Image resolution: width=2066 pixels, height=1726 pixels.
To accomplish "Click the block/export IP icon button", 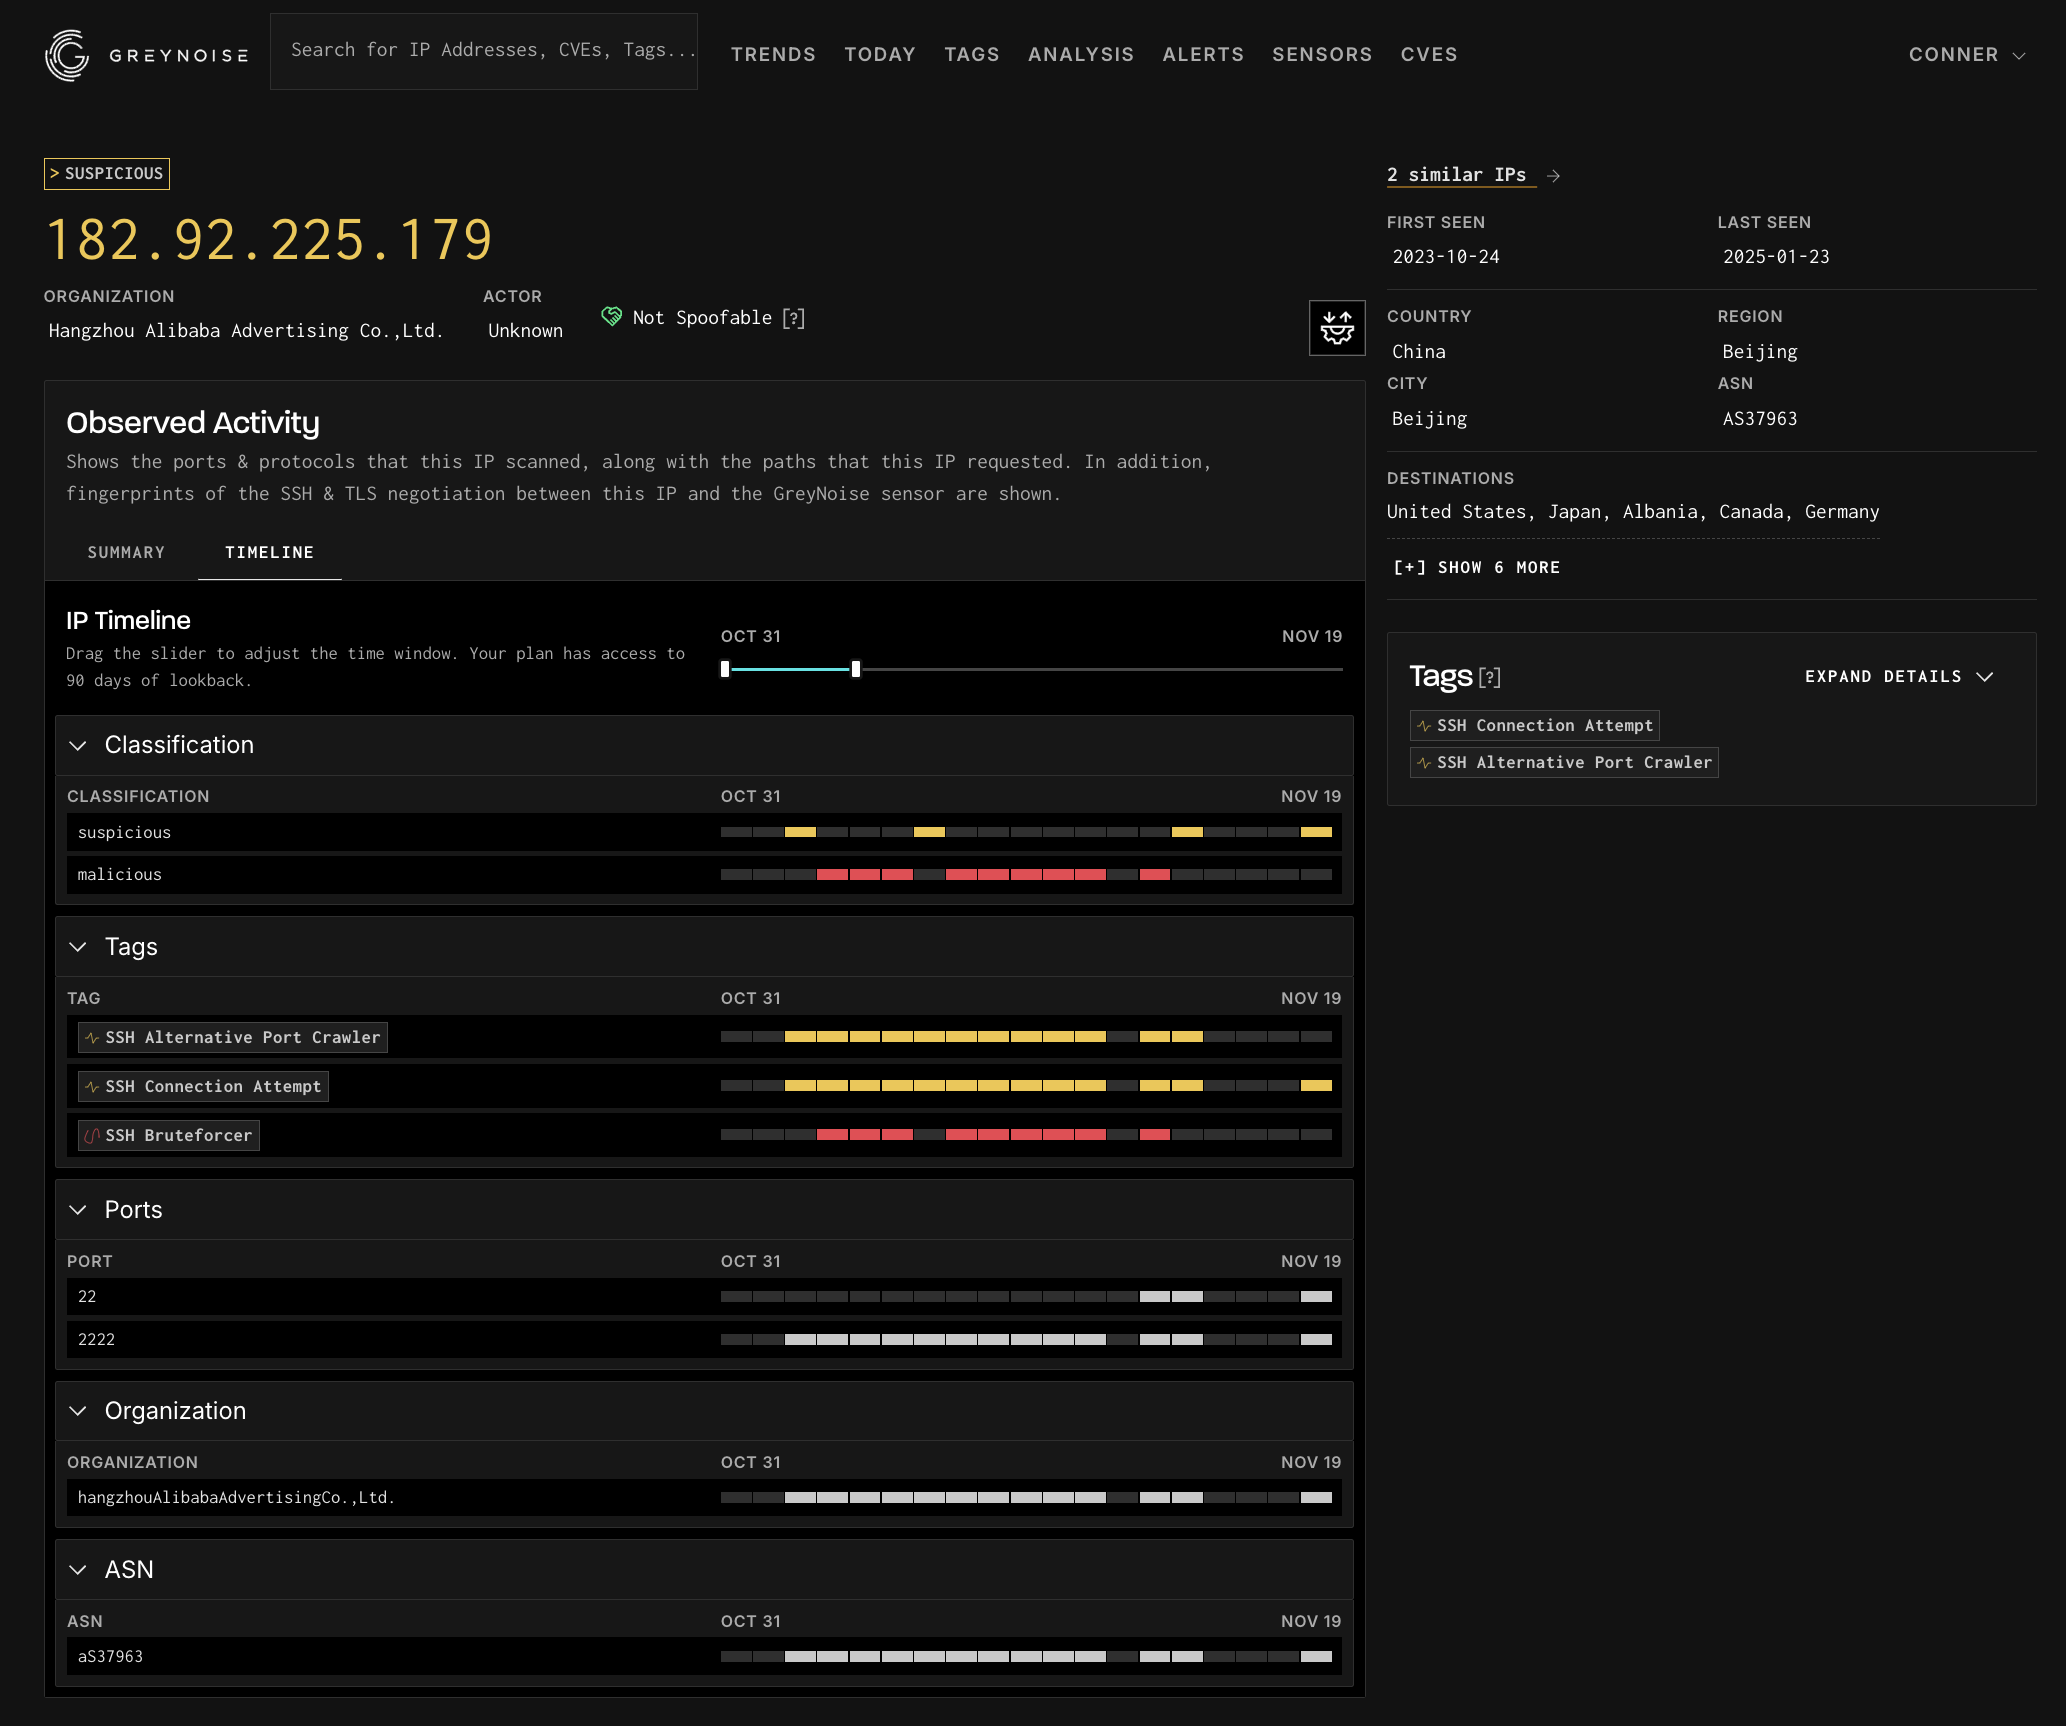I will (x=1337, y=328).
